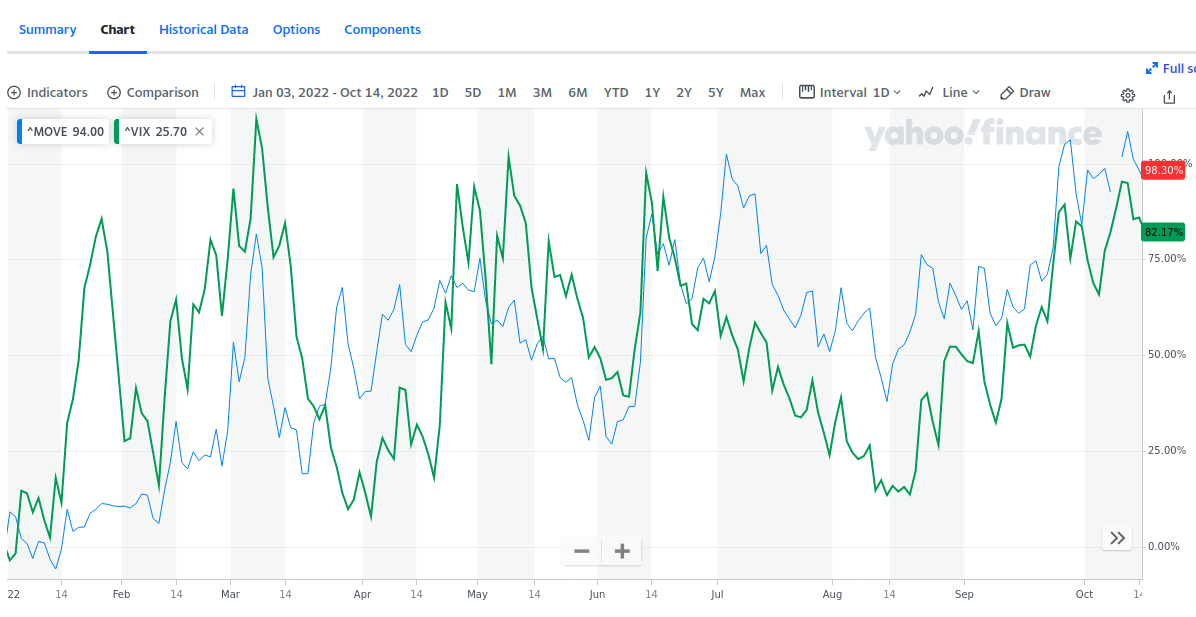The width and height of the screenshot is (1196, 617).
Task: Zoom in with the plus button
Action: 622,551
